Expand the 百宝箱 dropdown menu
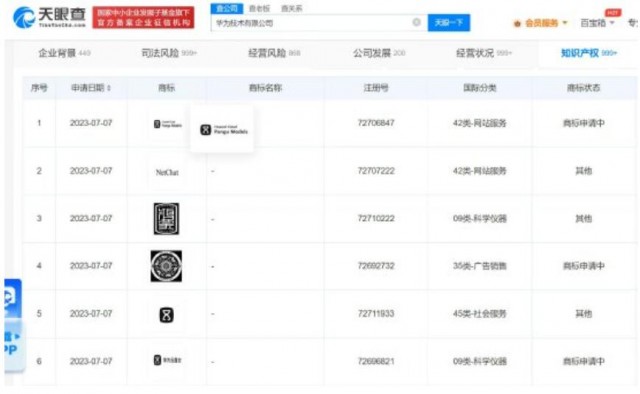 [597, 23]
